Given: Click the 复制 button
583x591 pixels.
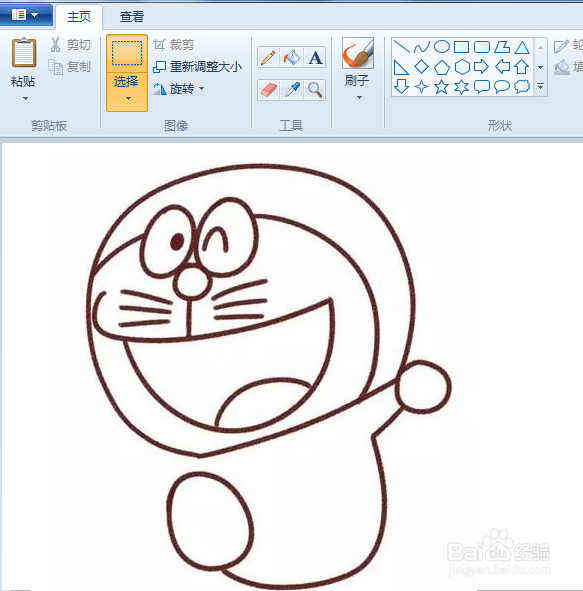Looking at the screenshot, I should click(x=70, y=67).
